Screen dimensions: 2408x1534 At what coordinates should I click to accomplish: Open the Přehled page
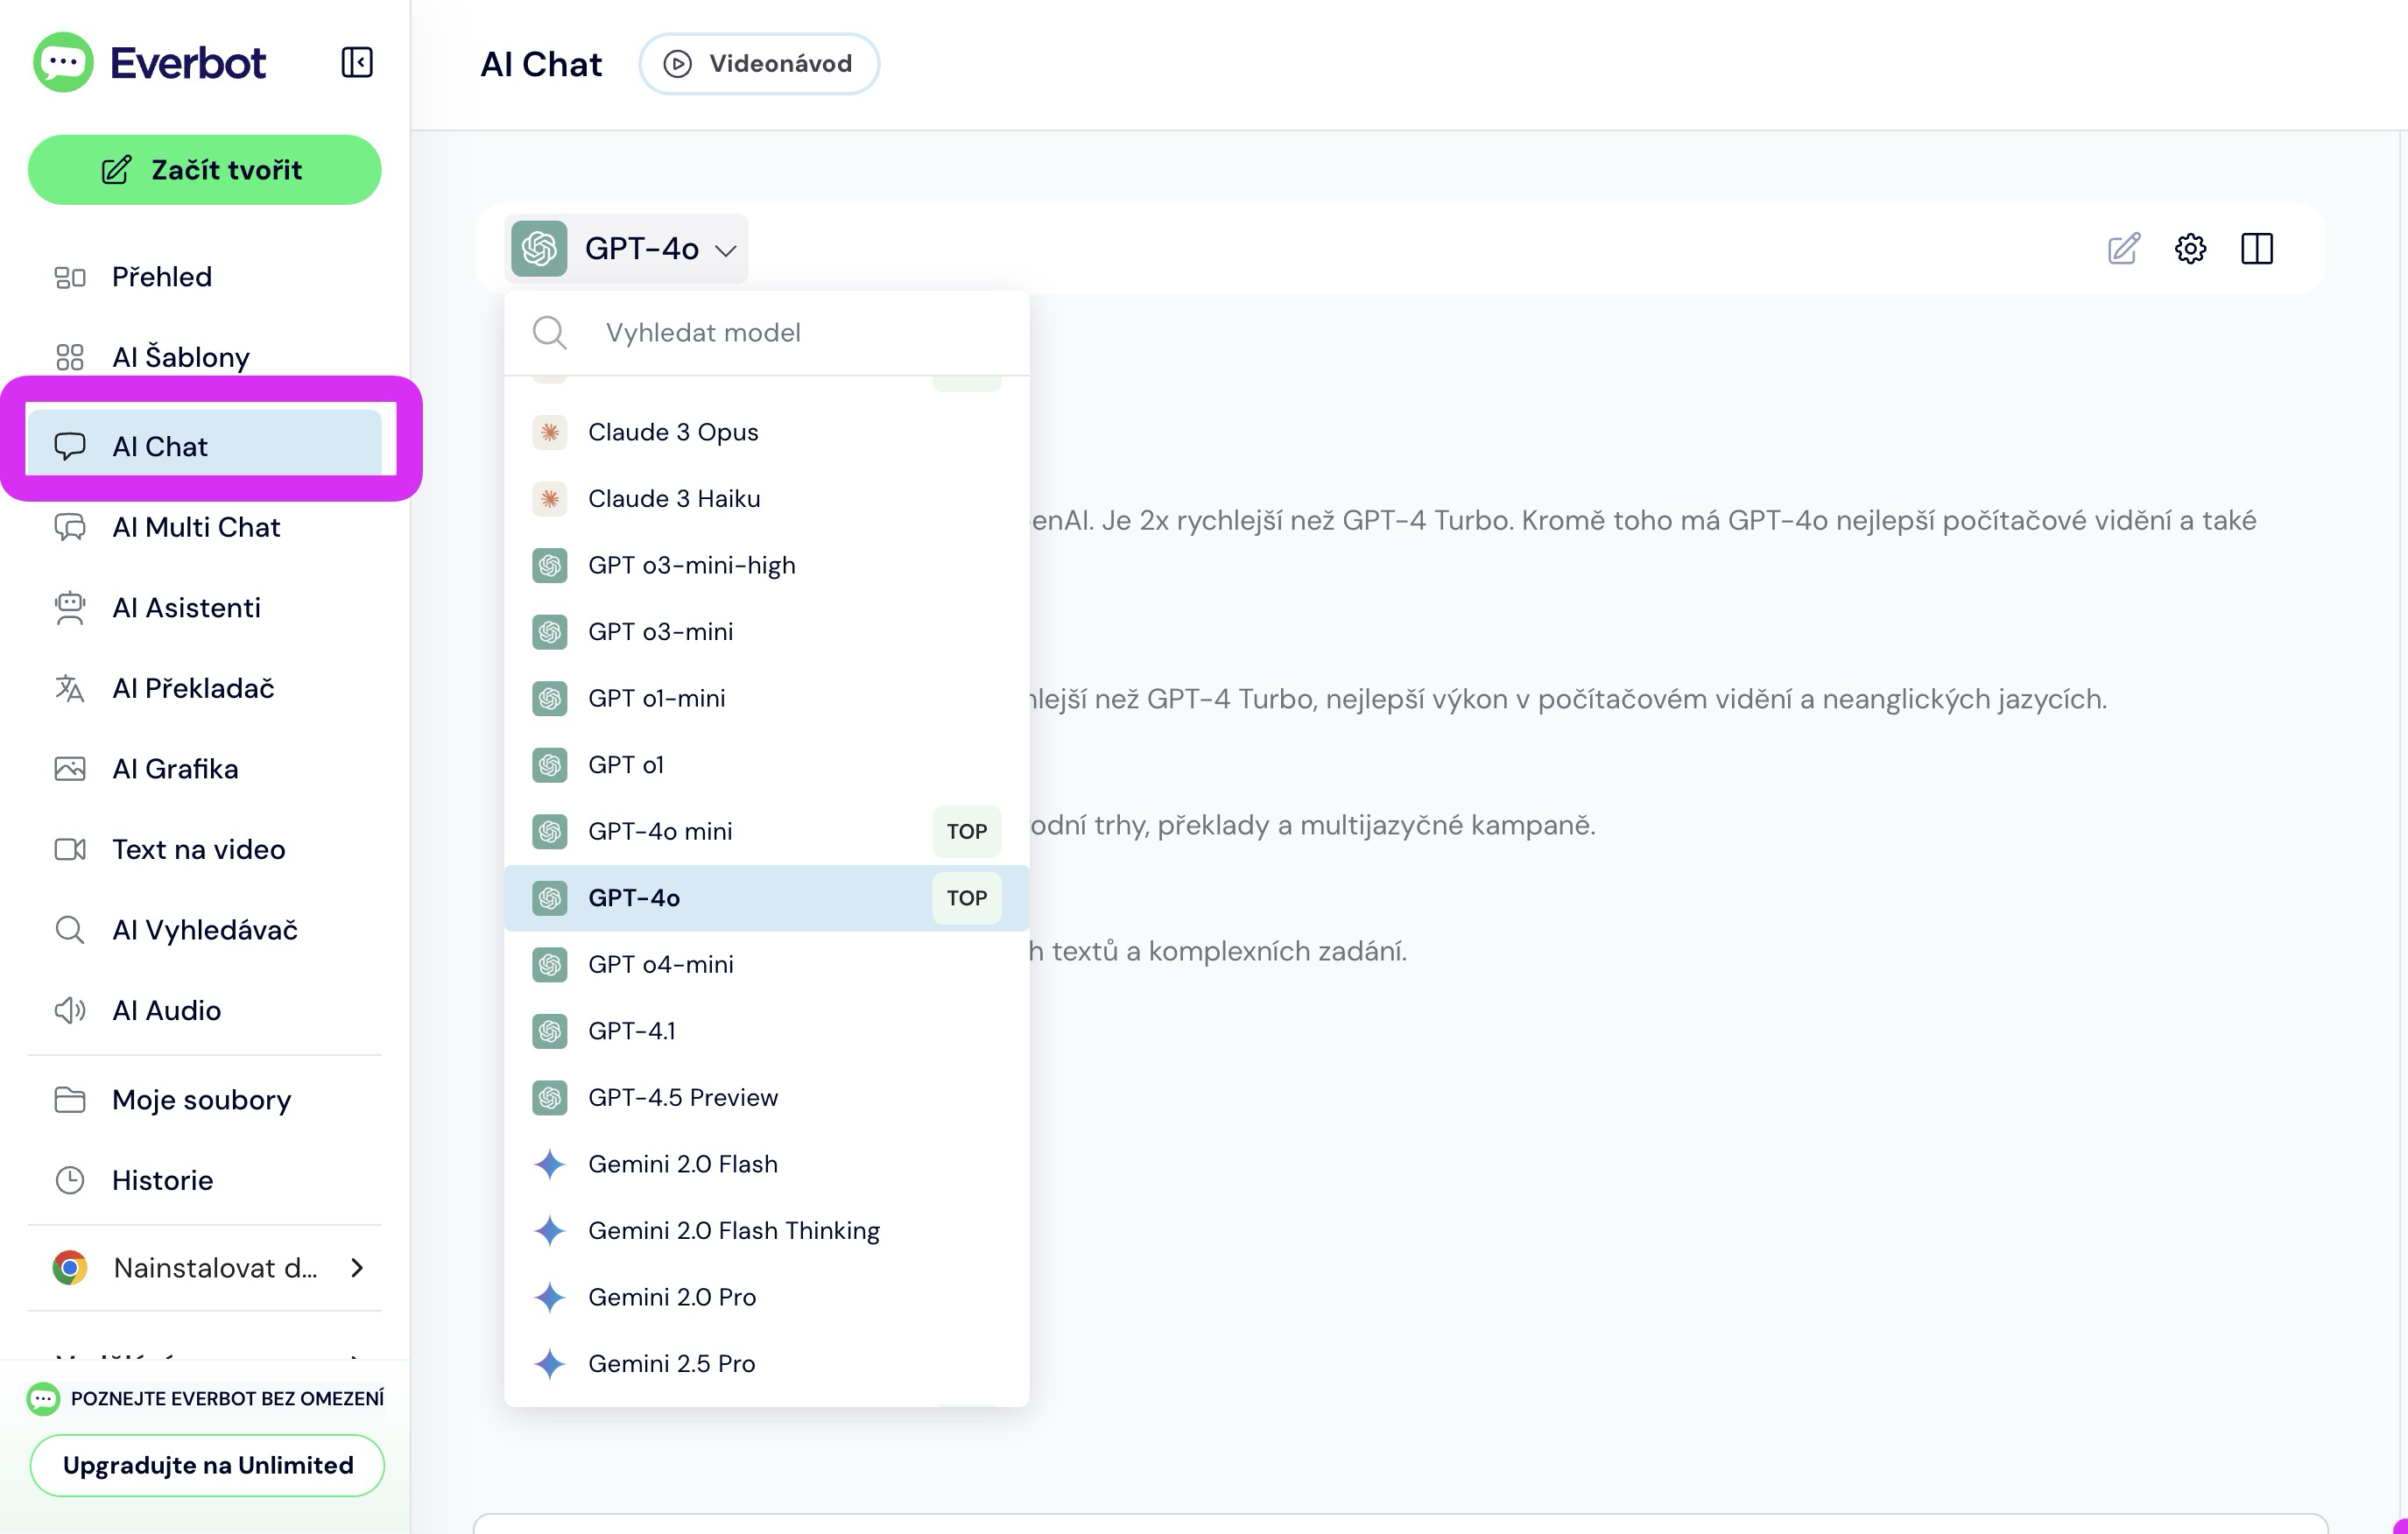tap(204, 277)
